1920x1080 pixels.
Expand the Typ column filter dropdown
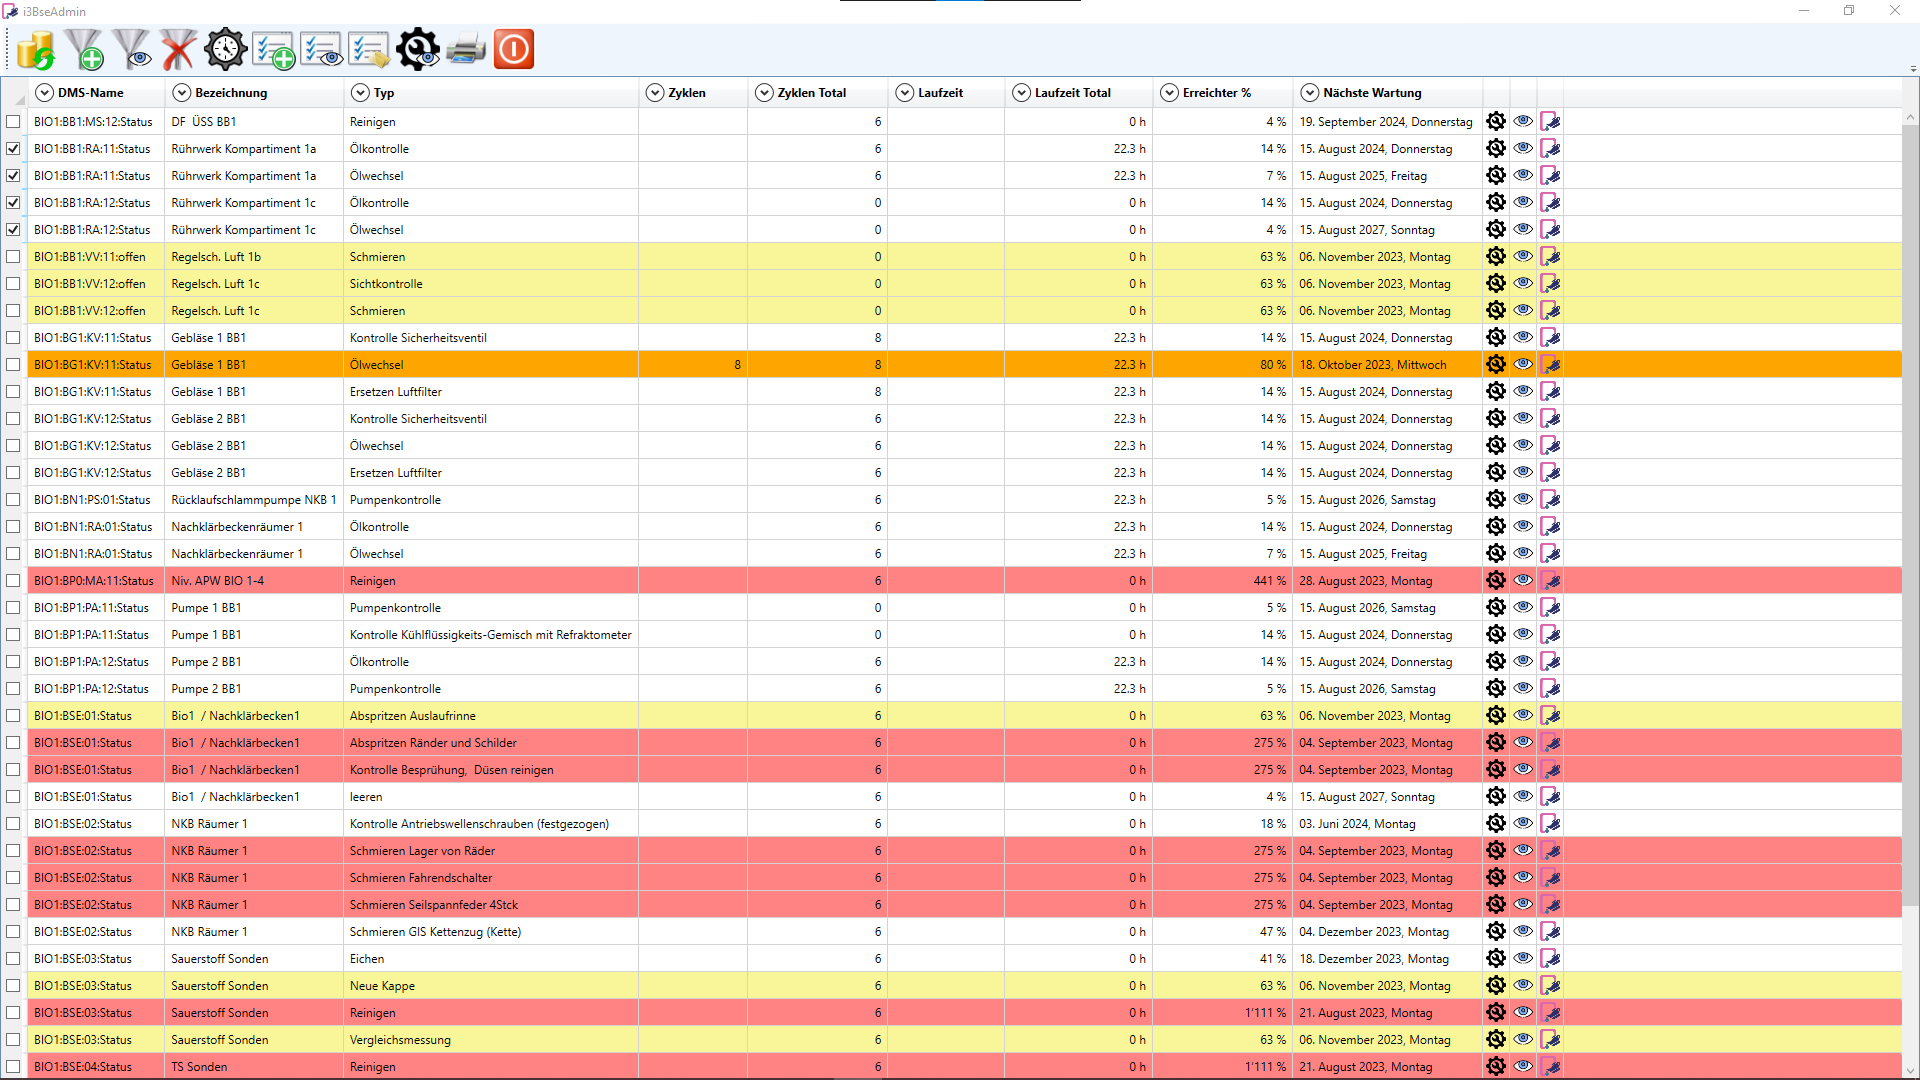[360, 93]
